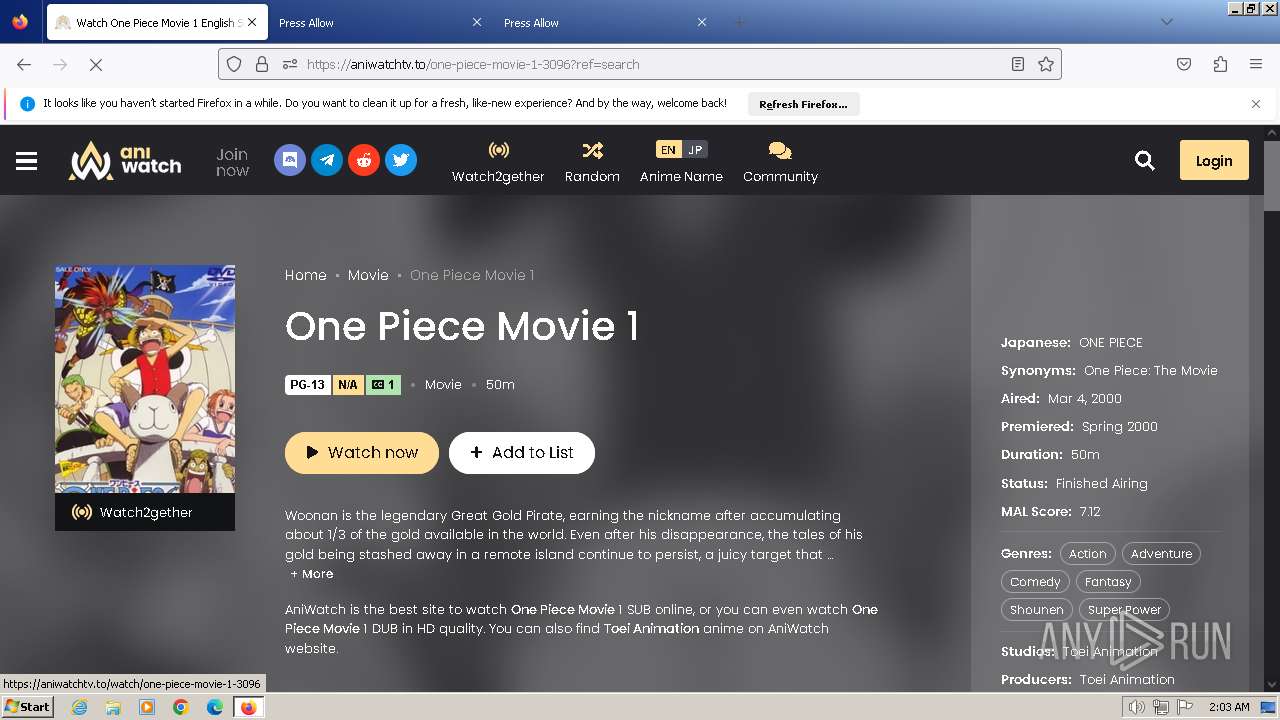The width and height of the screenshot is (1280, 720).
Task: Open Watch2gether under the poster
Action: tap(145, 512)
